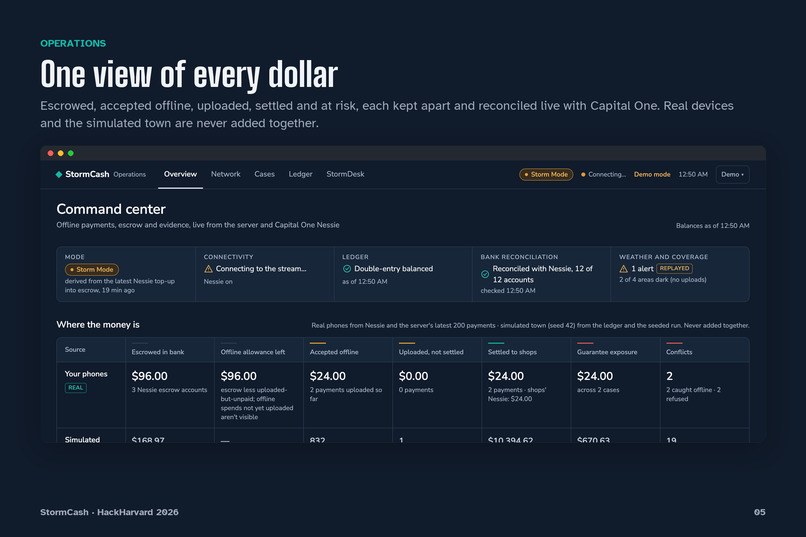Click the Storm Mode badge in header

tap(546, 174)
